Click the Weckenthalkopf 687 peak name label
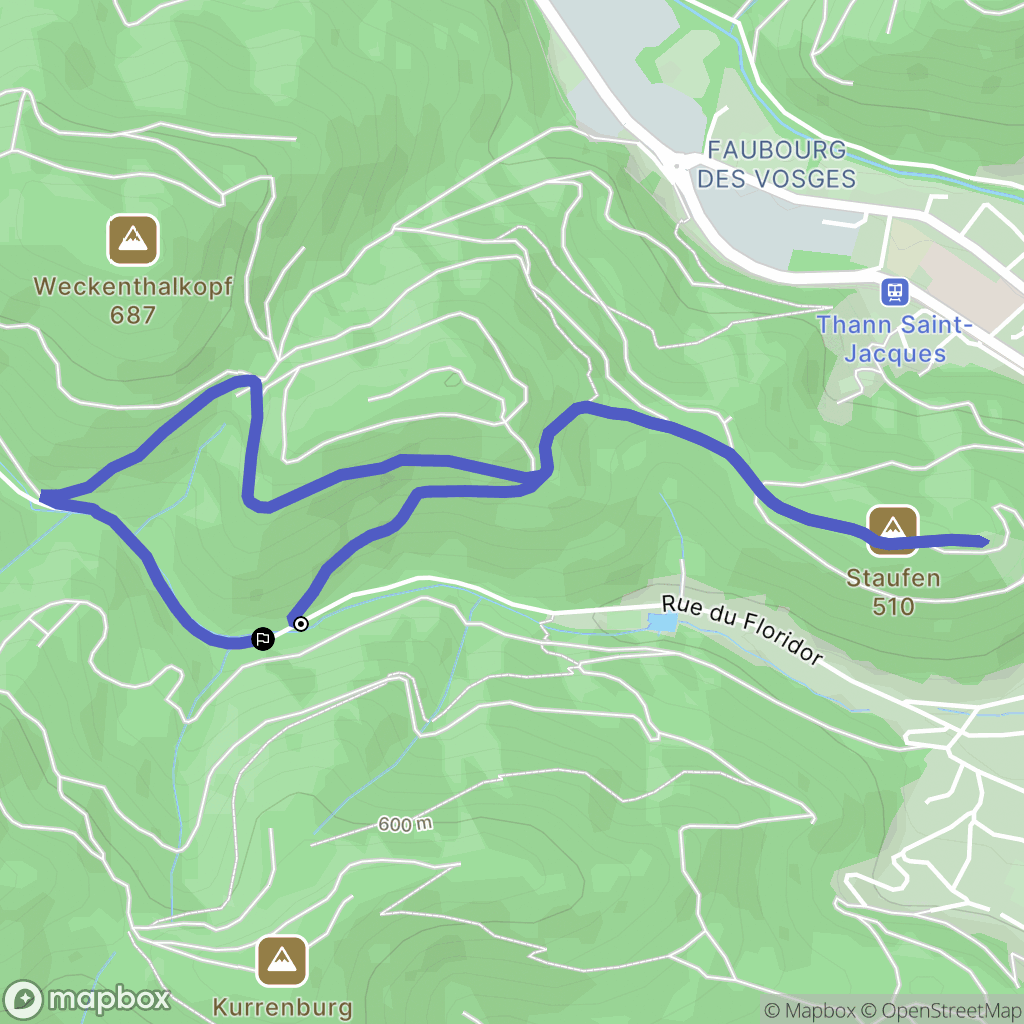The image size is (1024, 1024). (133, 300)
